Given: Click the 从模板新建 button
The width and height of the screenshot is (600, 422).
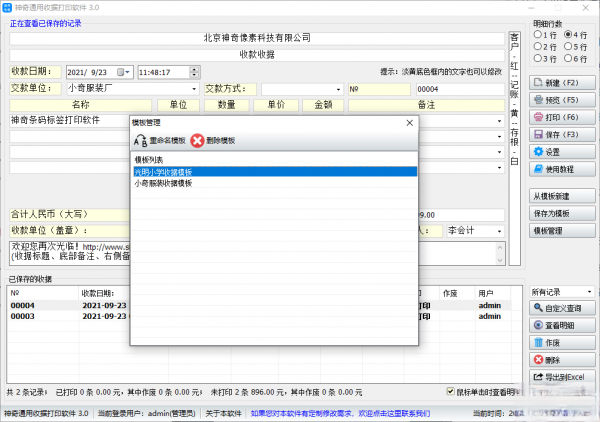Looking at the screenshot, I should click(563, 195).
